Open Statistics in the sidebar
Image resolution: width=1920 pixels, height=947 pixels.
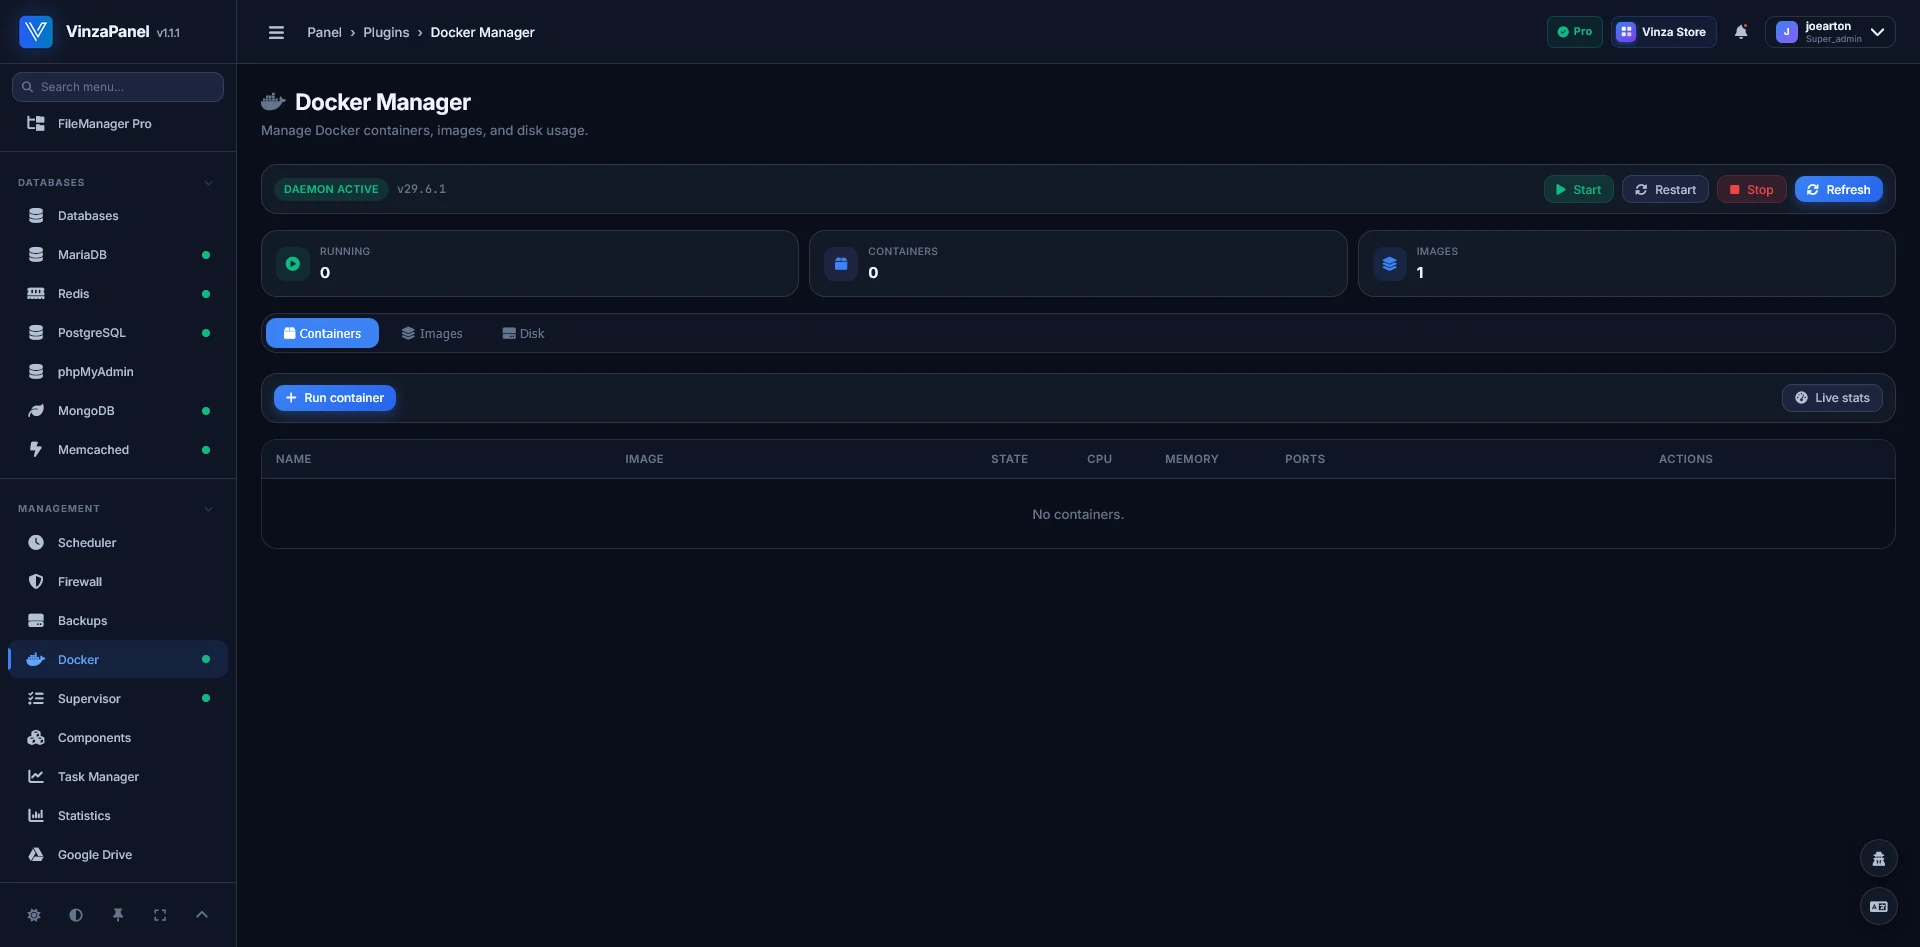point(118,816)
